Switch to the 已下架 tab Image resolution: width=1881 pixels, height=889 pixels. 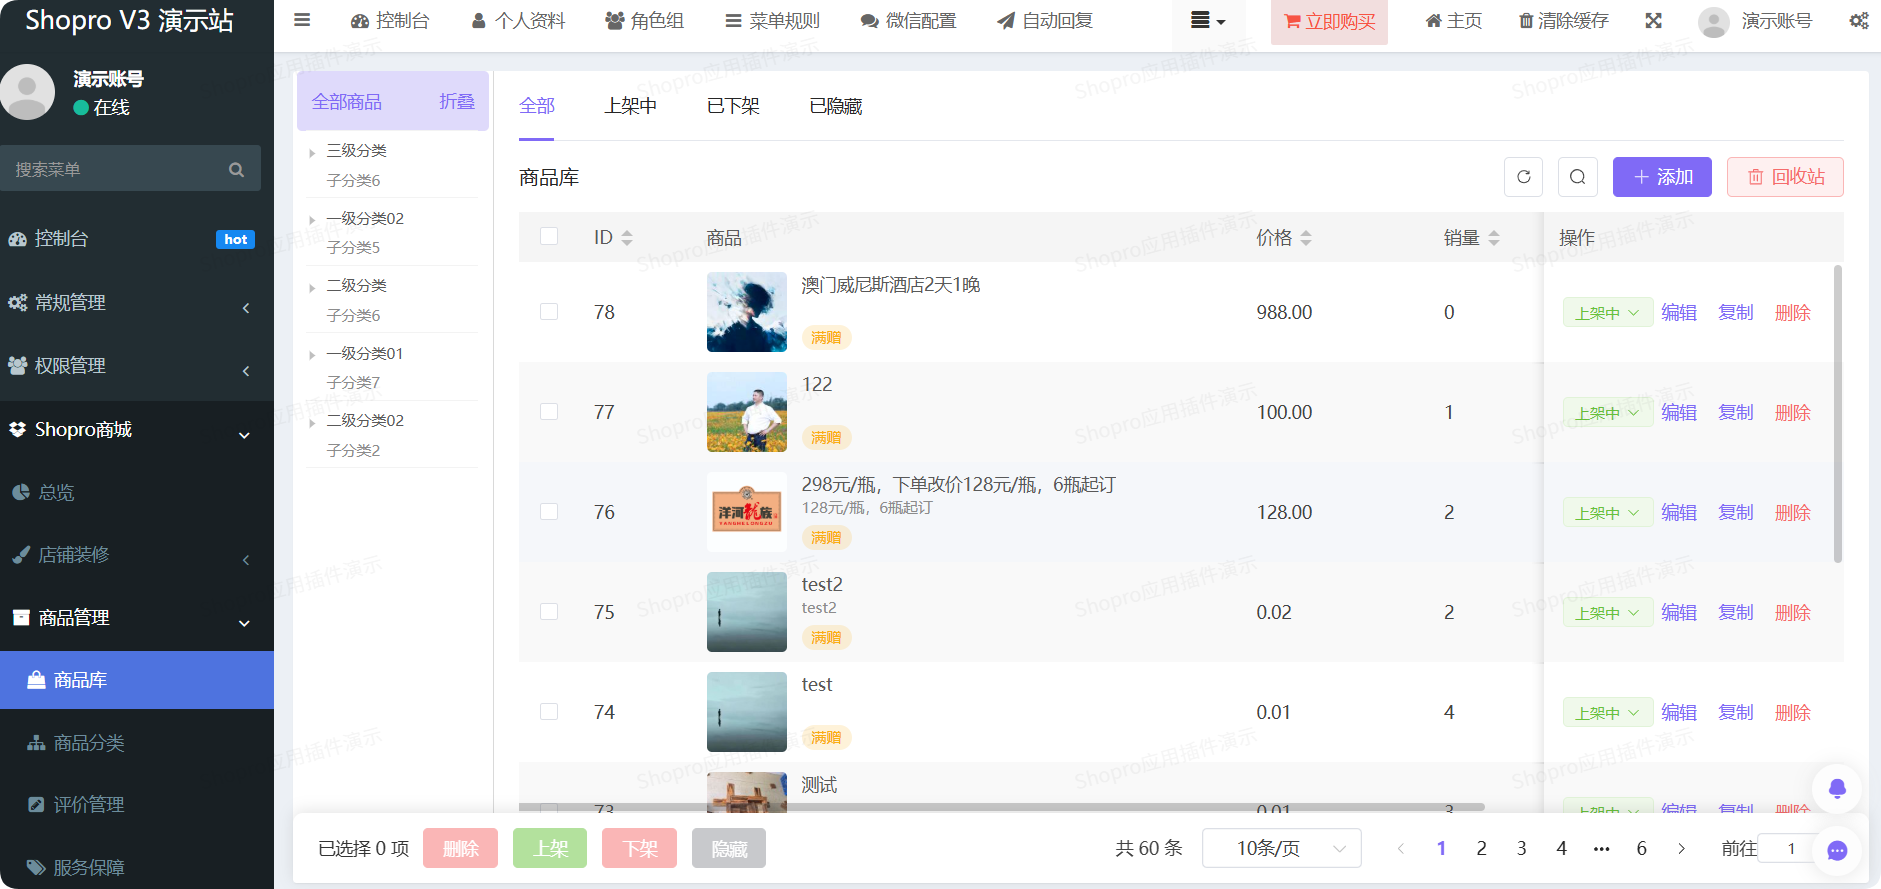pos(733,106)
